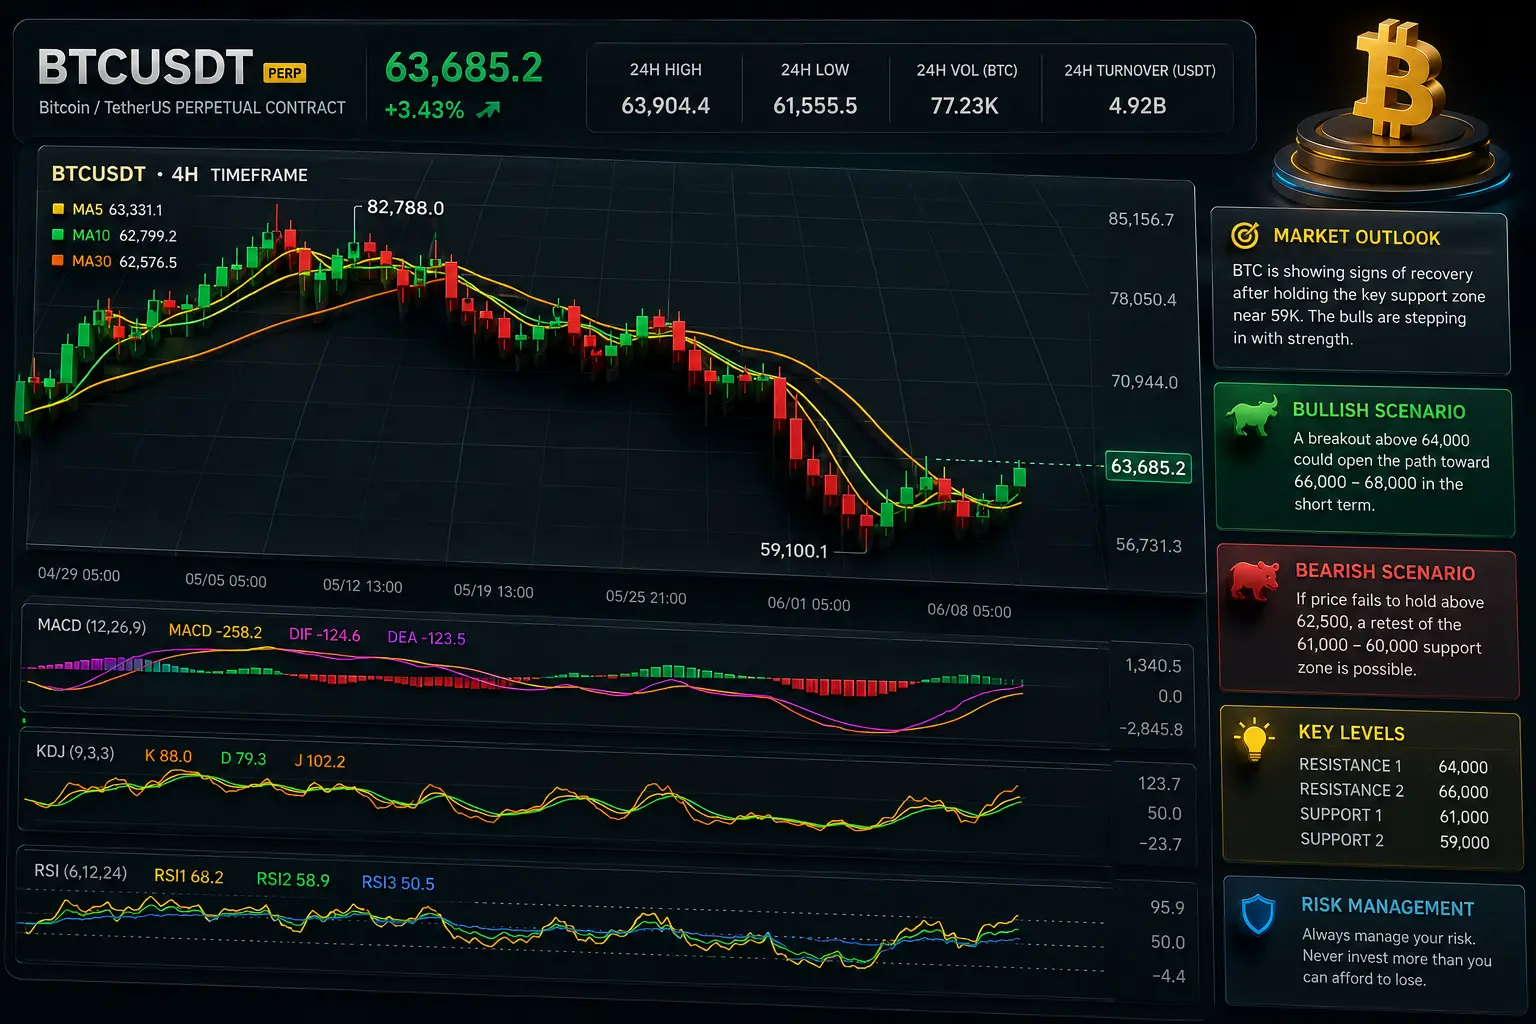Click the golden Bitcoin coin logo
The width and height of the screenshot is (1536, 1024).
[x=1398, y=80]
